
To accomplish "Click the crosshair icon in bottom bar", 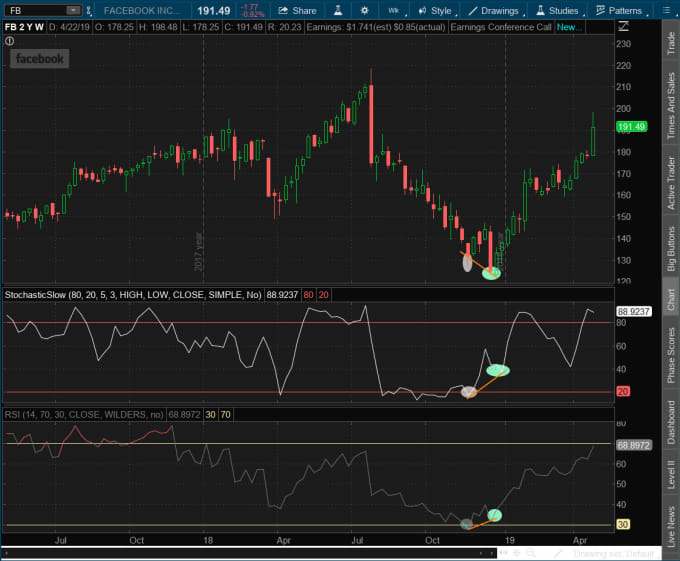I will 517,553.
